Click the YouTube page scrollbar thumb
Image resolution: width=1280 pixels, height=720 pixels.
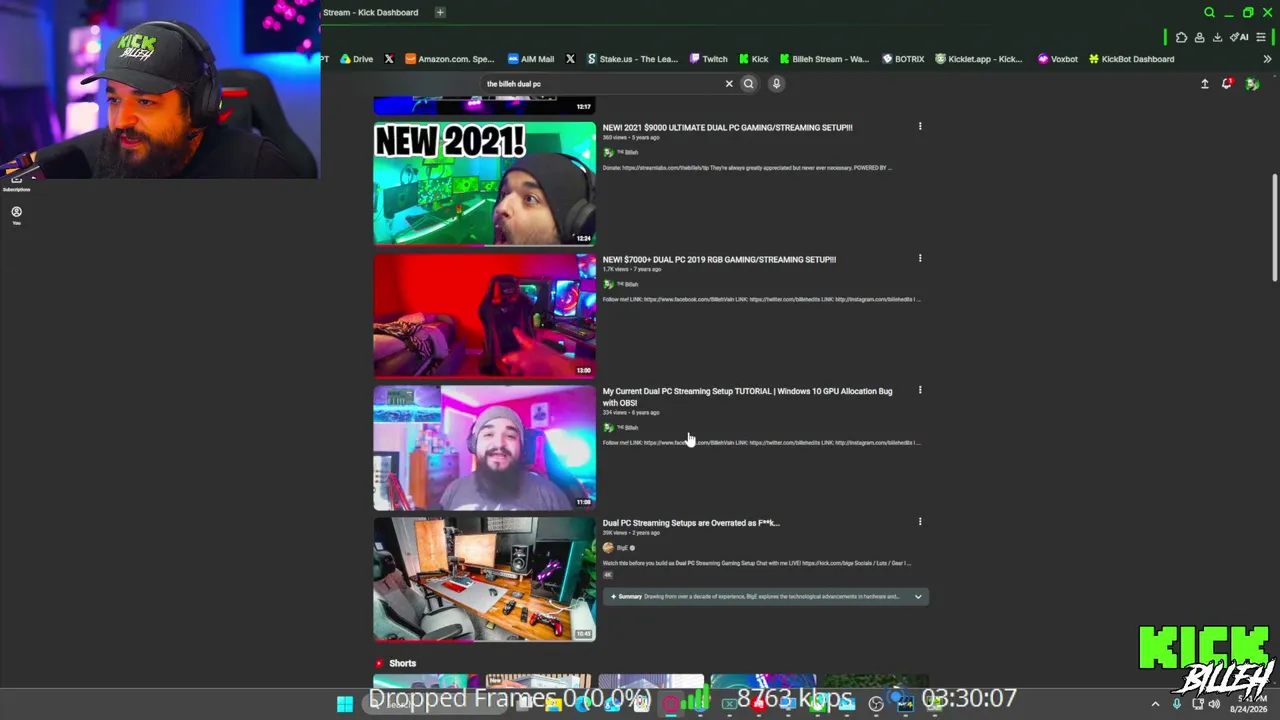(1274, 228)
